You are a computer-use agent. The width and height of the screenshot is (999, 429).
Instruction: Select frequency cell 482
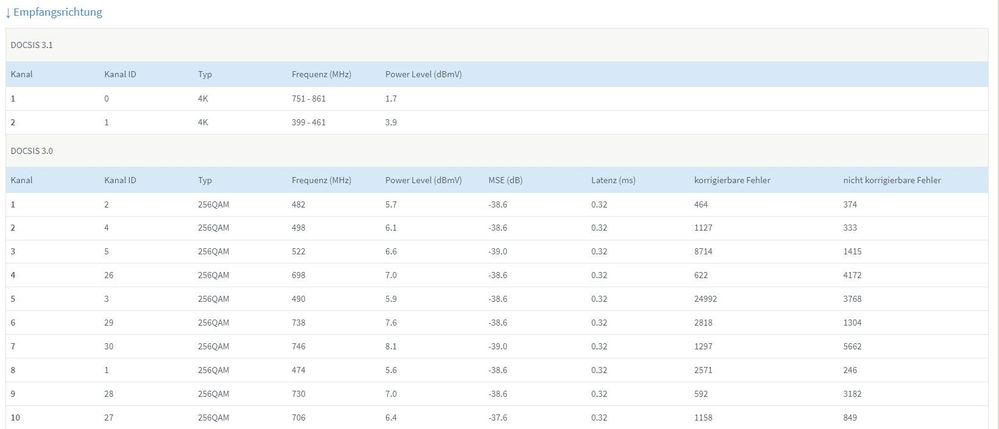click(299, 205)
